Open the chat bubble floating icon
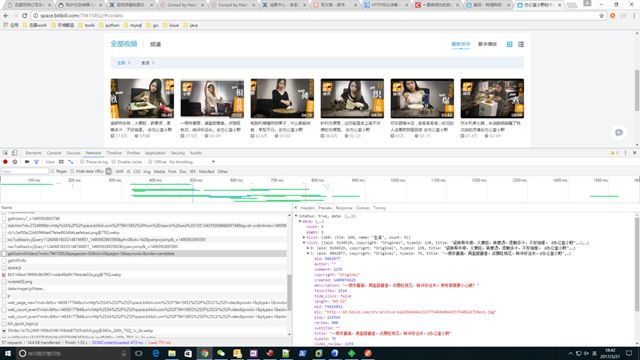Image resolution: width=640 pixels, height=360 pixels. (619, 133)
